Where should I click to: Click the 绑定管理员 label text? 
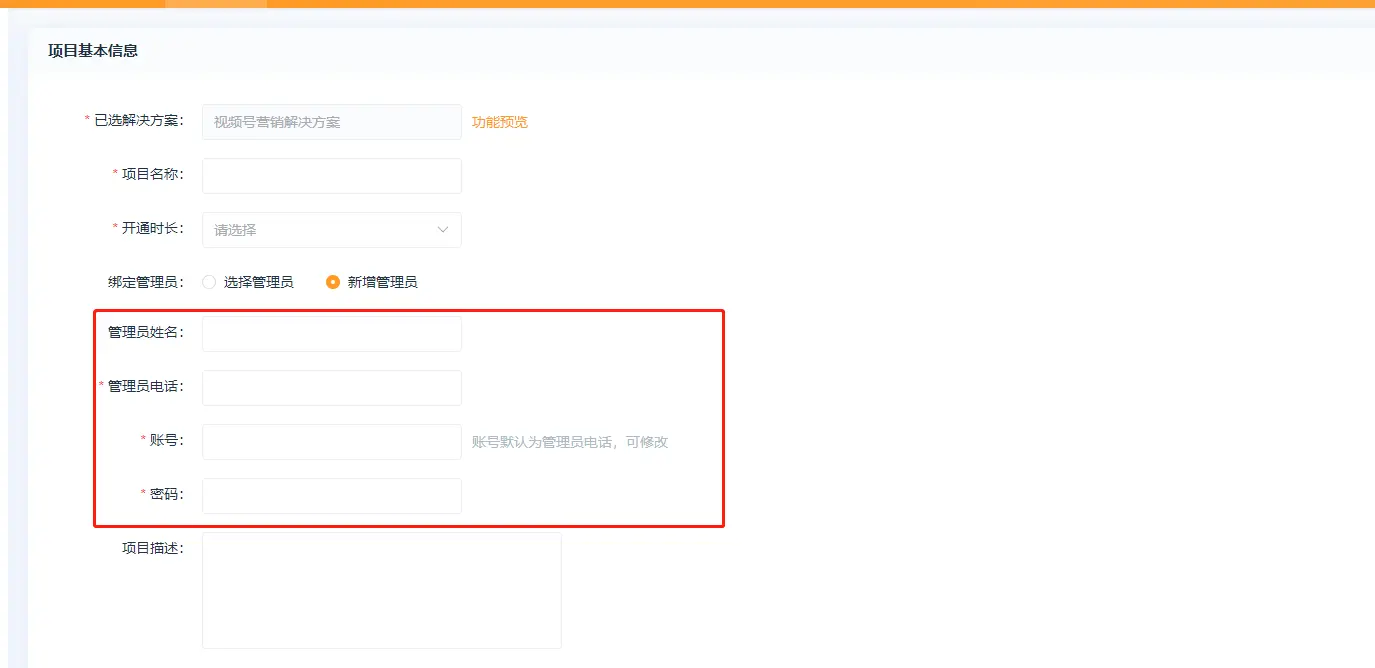pos(145,282)
